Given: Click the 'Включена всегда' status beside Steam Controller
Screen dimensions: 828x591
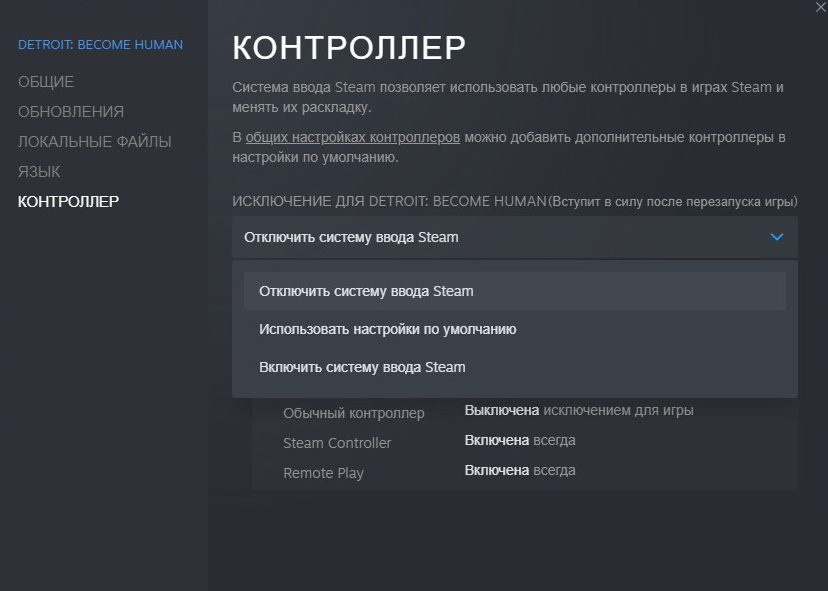Looking at the screenshot, I should tap(520, 440).
